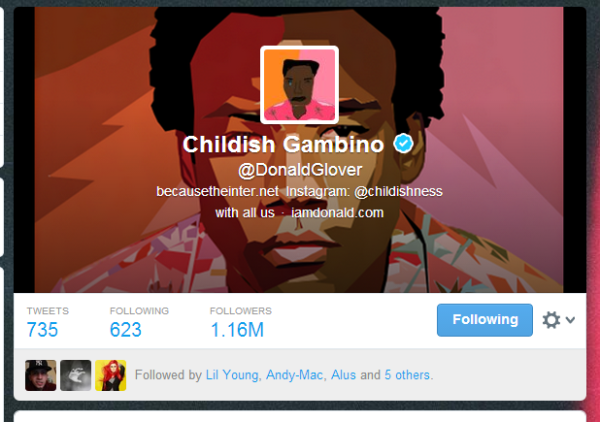Click the blue verified badge icon
This screenshot has height=422, width=600.
click(403, 143)
